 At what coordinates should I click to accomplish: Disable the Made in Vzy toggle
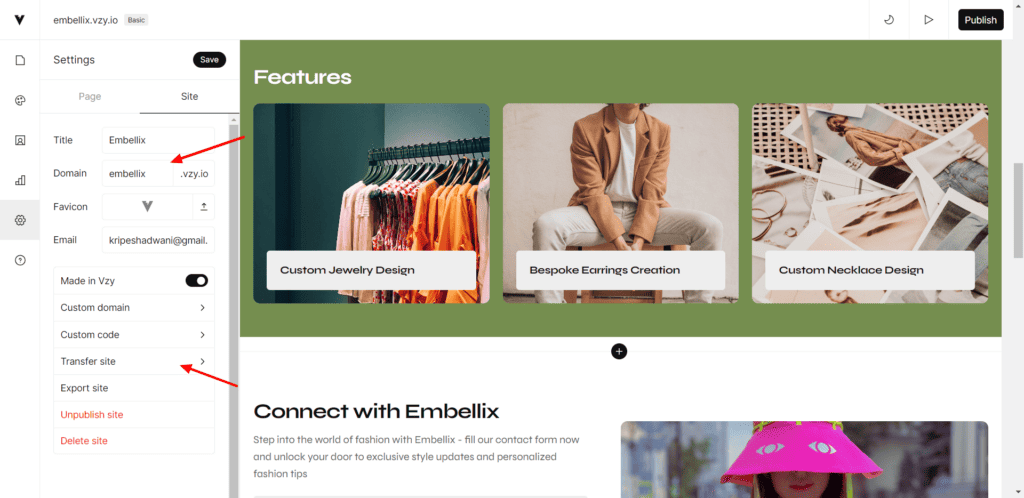(x=197, y=281)
